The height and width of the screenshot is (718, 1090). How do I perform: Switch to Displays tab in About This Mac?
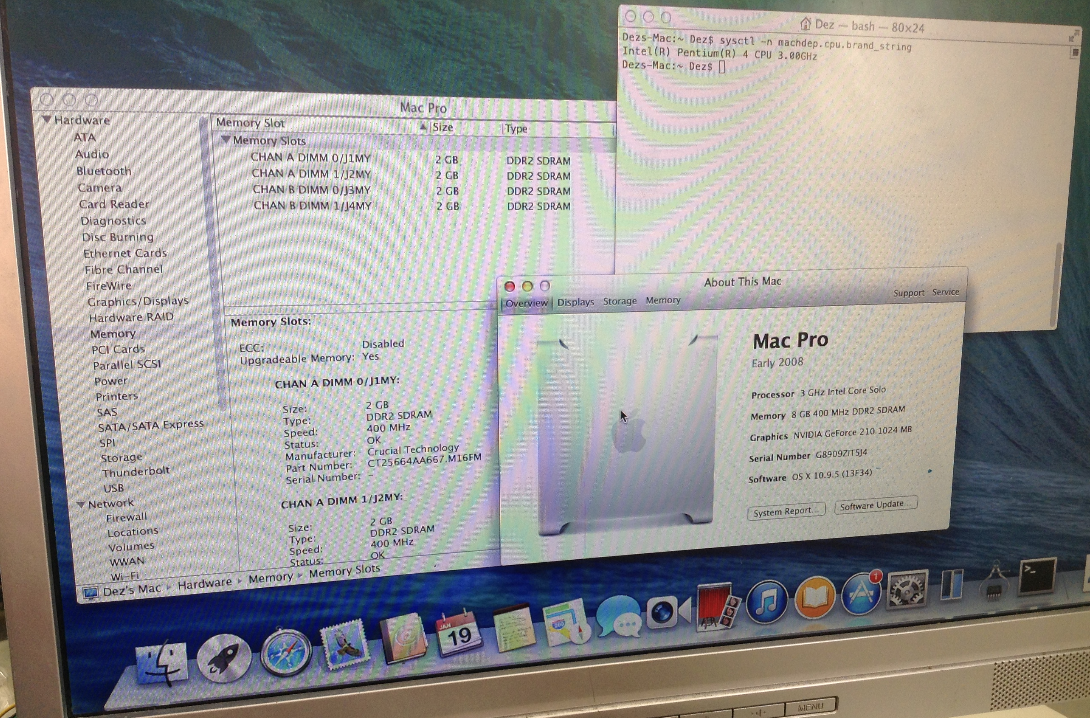pyautogui.click(x=576, y=302)
